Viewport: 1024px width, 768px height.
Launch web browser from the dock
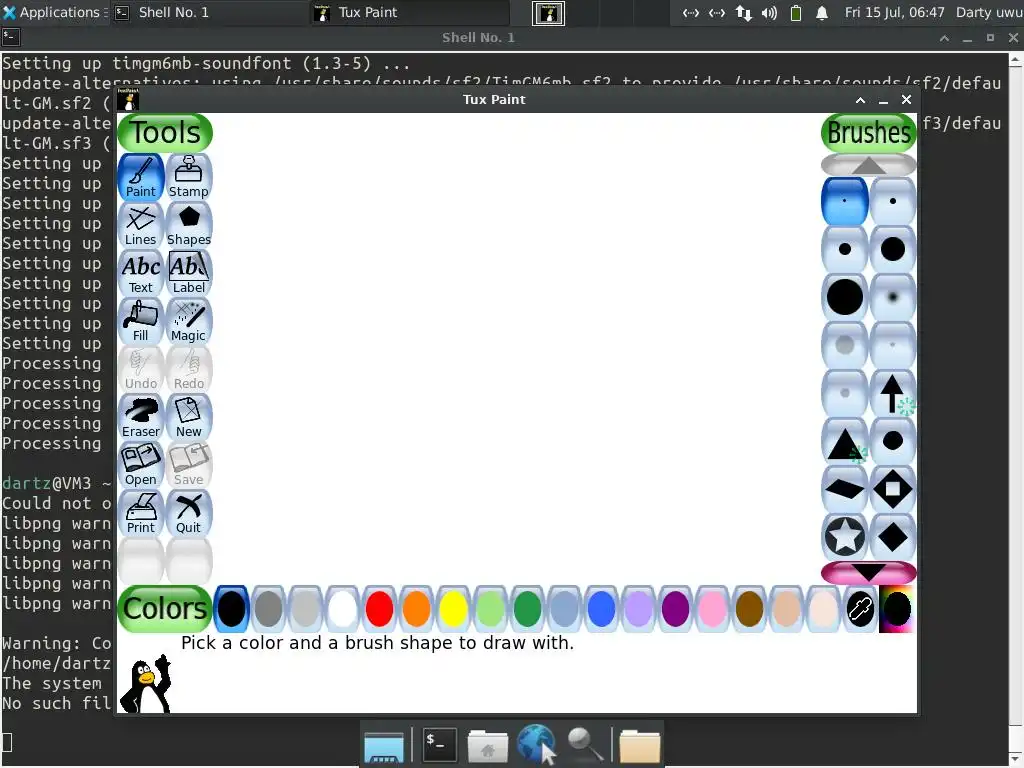click(x=536, y=744)
